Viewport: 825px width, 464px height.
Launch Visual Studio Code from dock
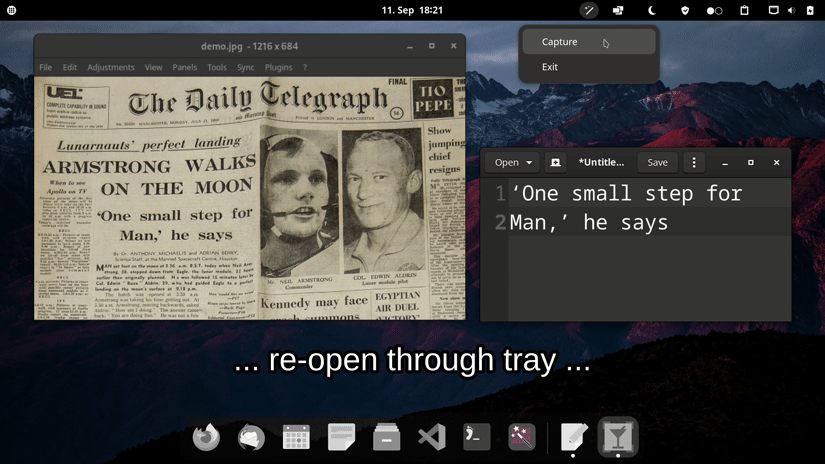432,437
